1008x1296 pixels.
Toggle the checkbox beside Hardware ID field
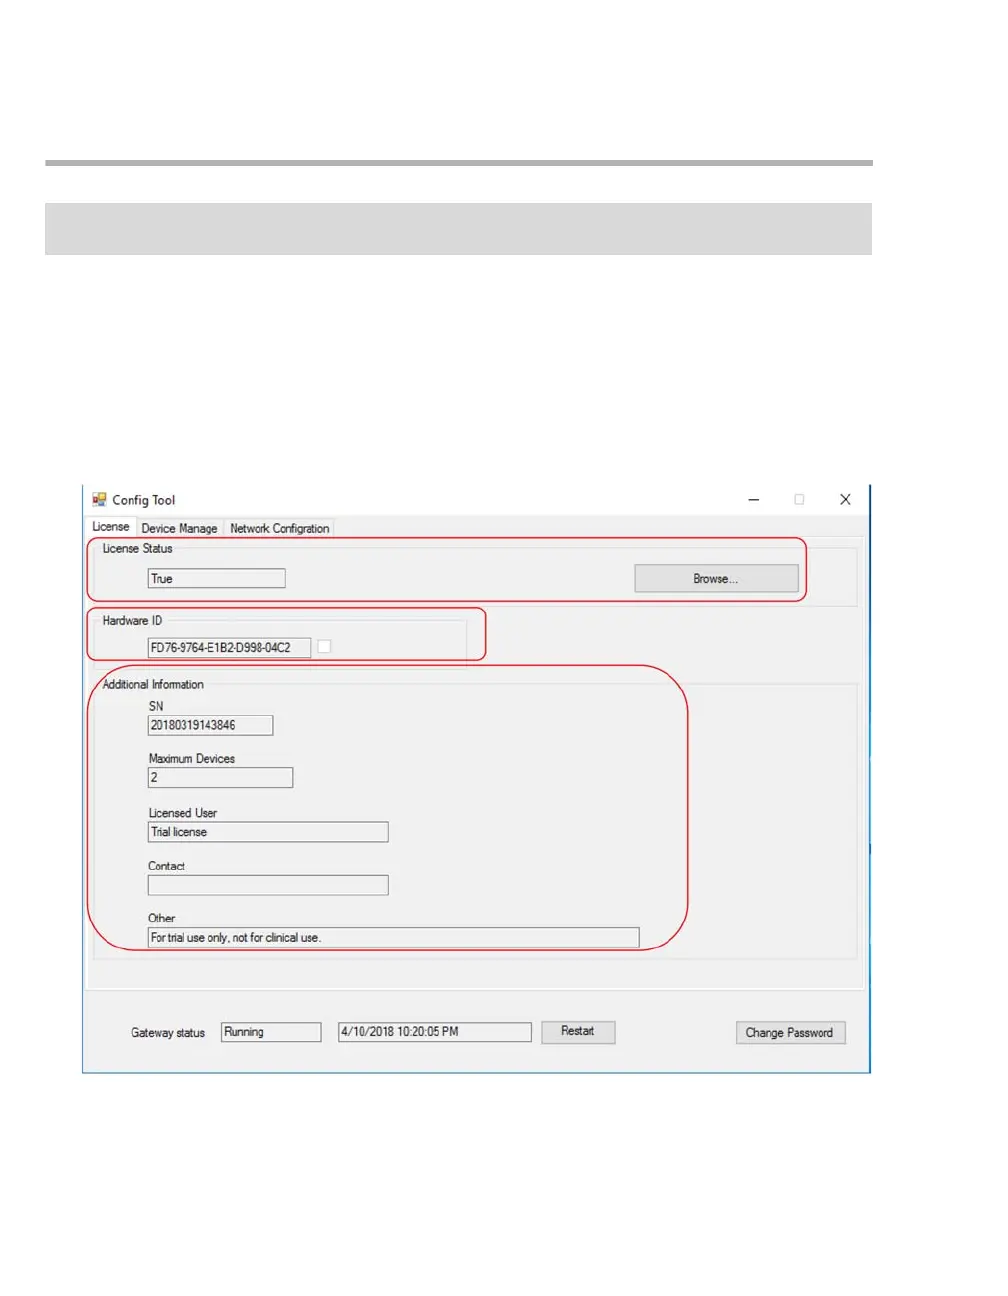coord(324,647)
